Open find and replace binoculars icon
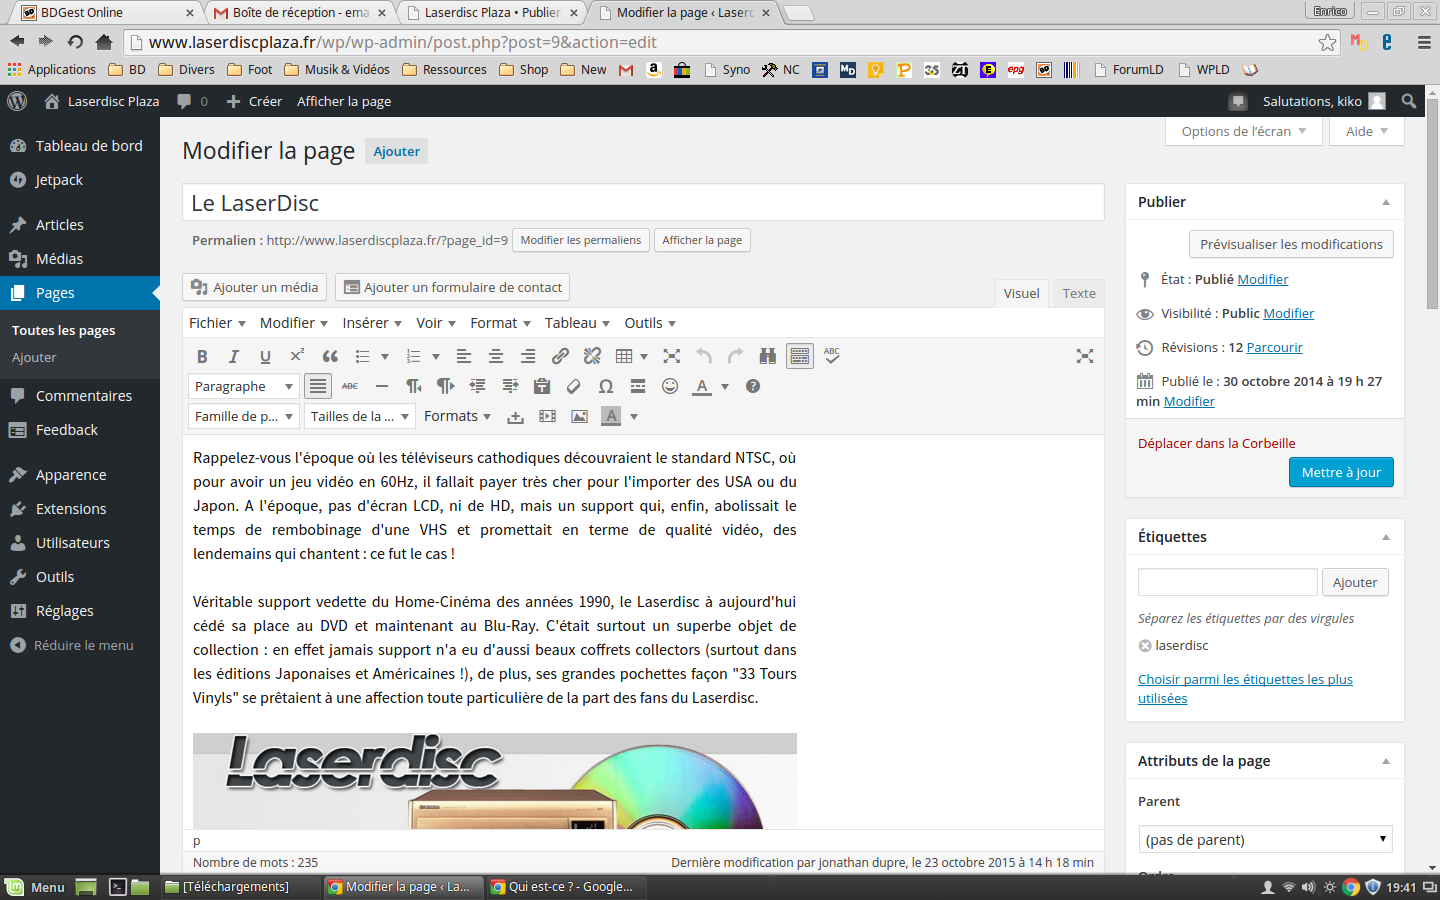The image size is (1440, 900). click(x=768, y=356)
